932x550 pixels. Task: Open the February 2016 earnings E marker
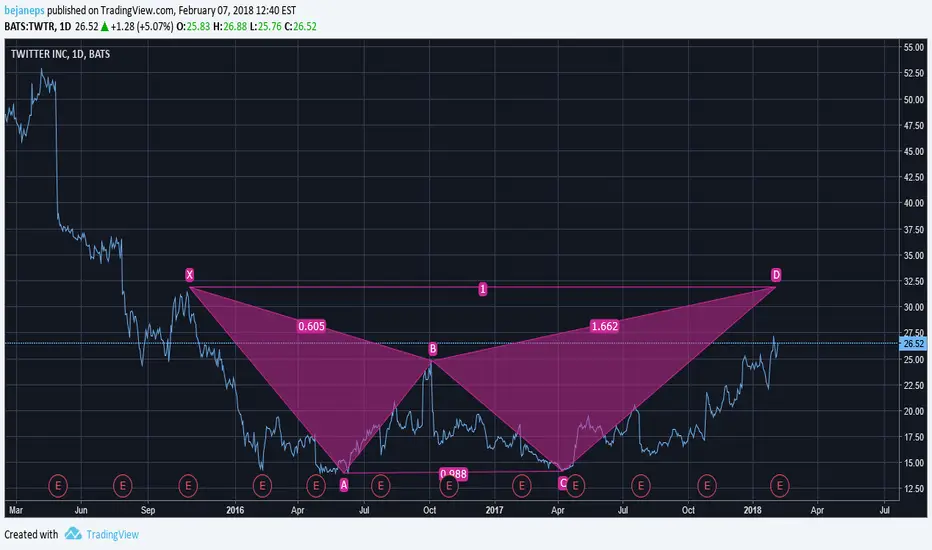262,486
